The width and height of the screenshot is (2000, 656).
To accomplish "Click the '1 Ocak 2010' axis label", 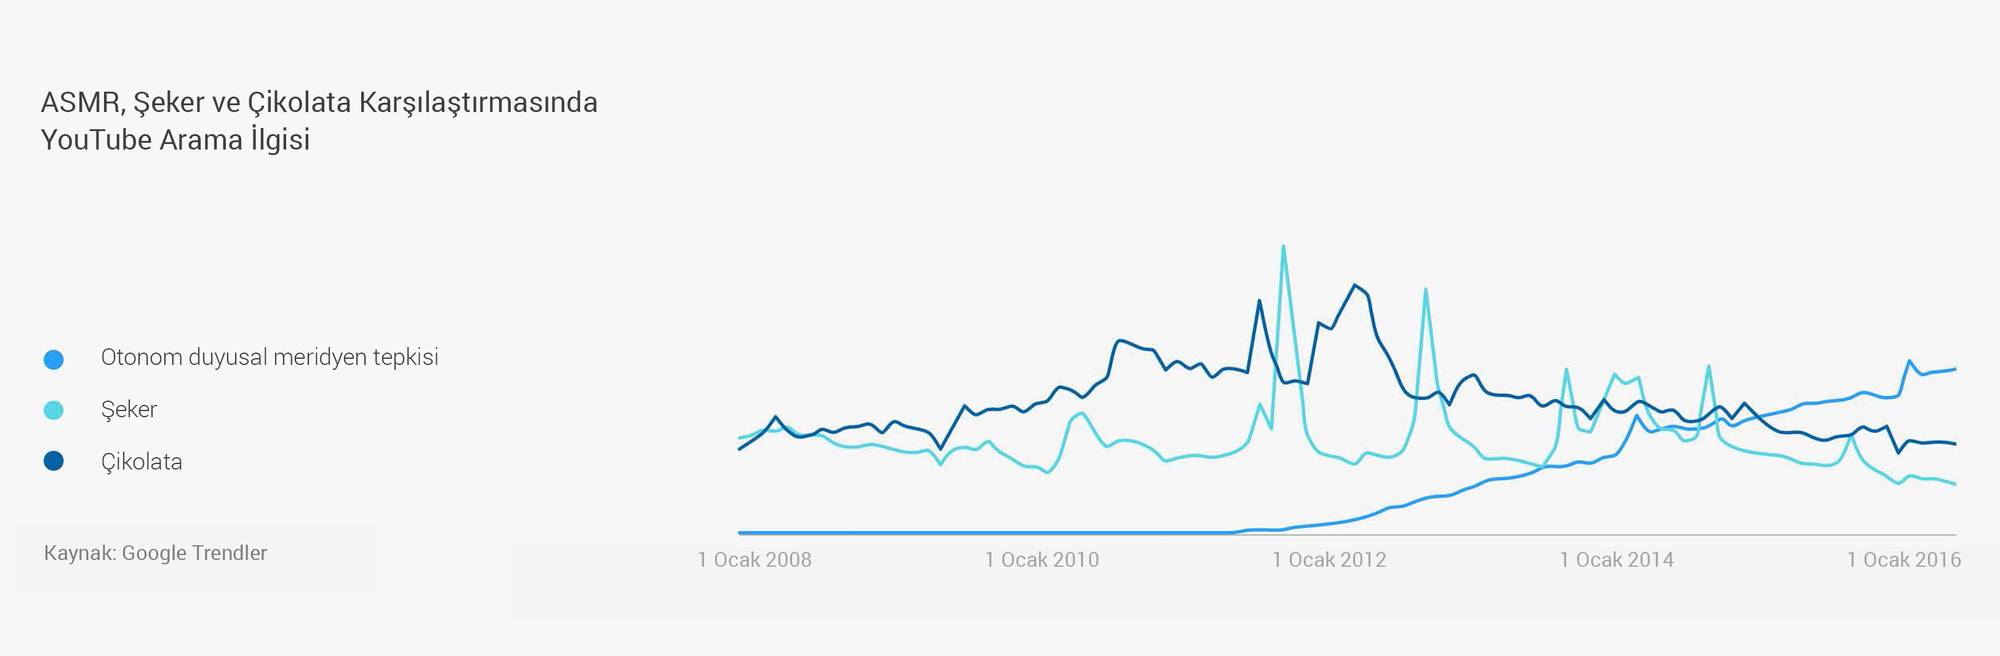I will [x=1041, y=560].
